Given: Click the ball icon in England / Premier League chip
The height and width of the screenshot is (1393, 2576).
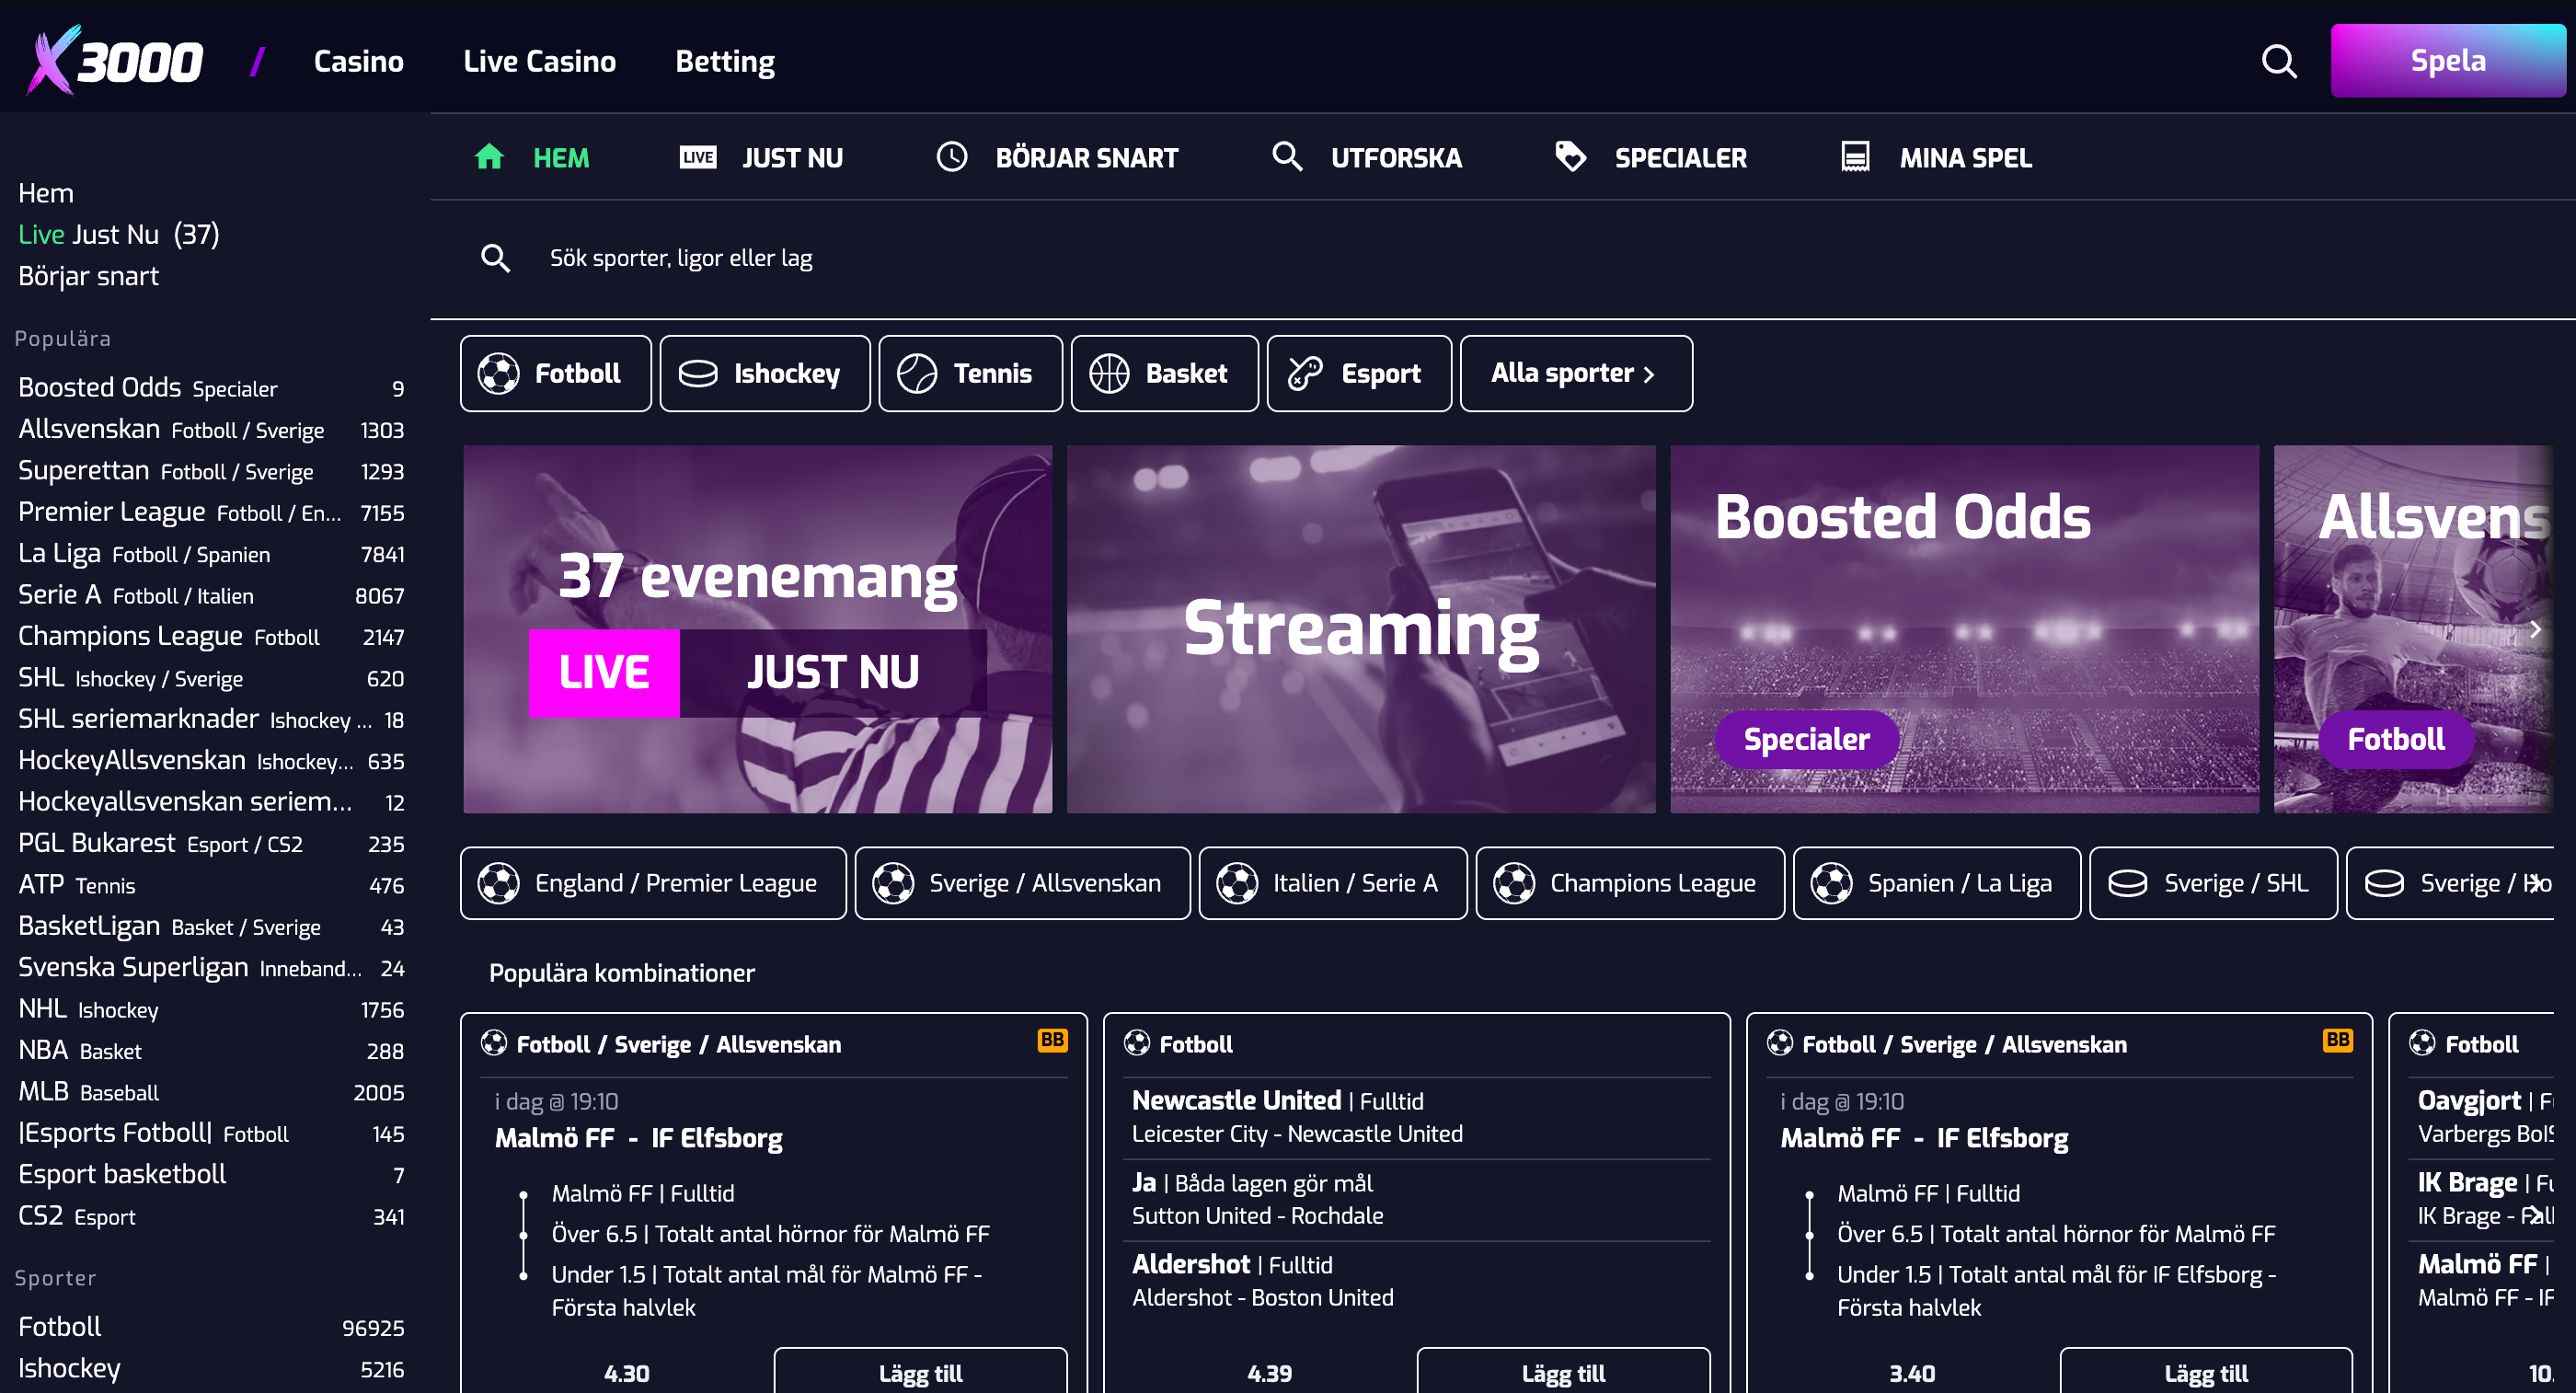Looking at the screenshot, I should [498, 883].
